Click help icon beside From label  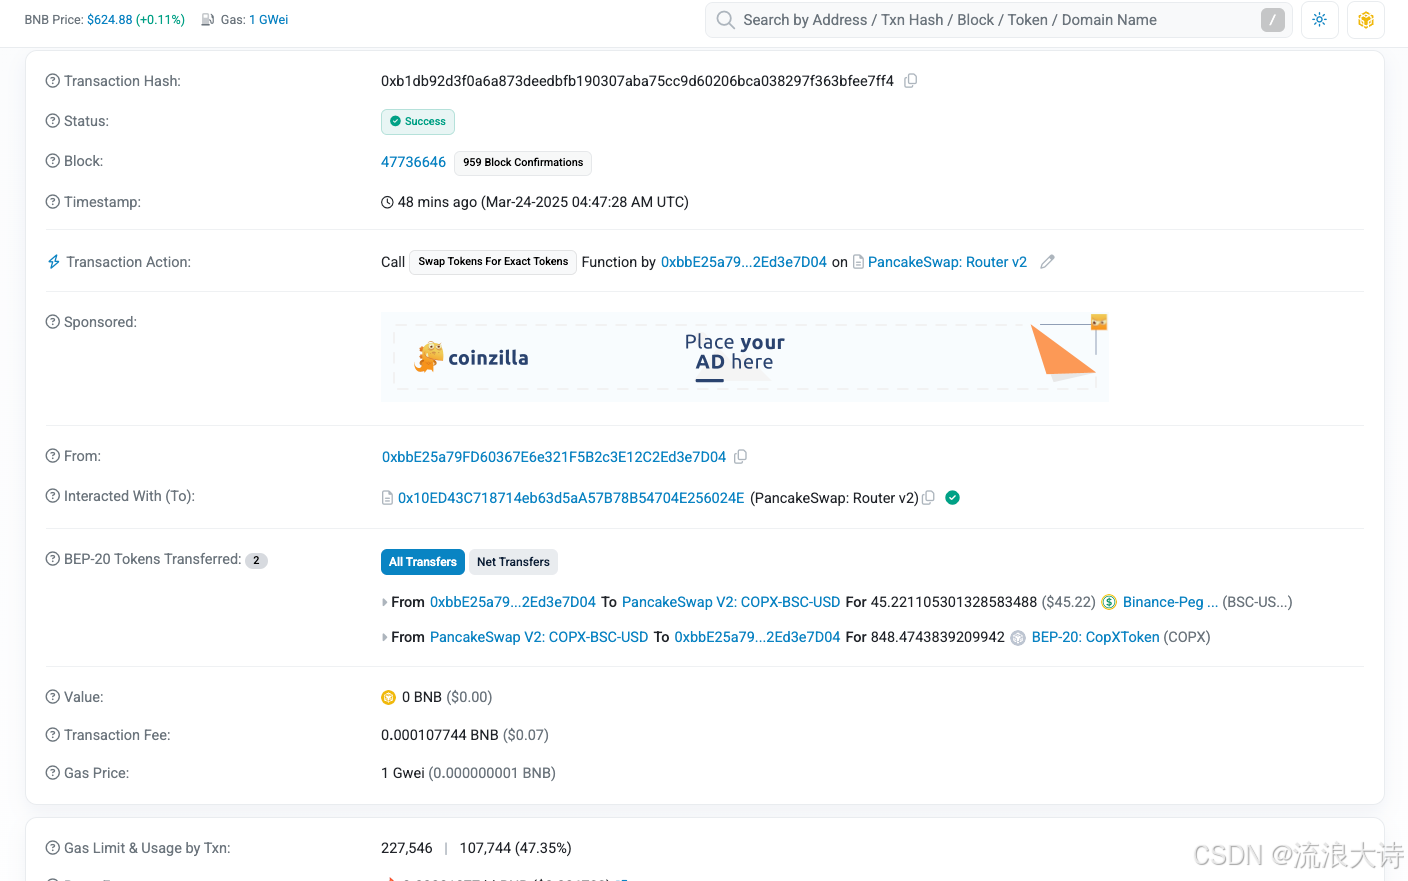pos(53,456)
